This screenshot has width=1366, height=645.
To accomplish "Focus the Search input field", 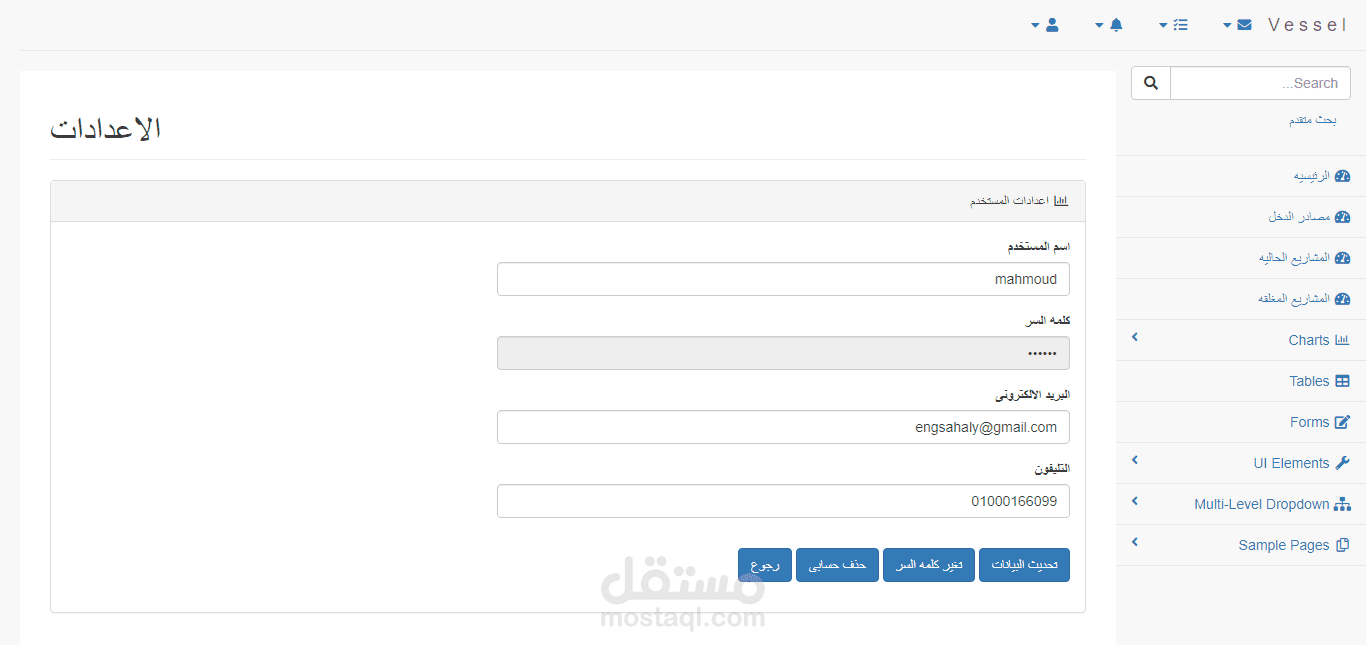I will pyautogui.click(x=1260, y=83).
